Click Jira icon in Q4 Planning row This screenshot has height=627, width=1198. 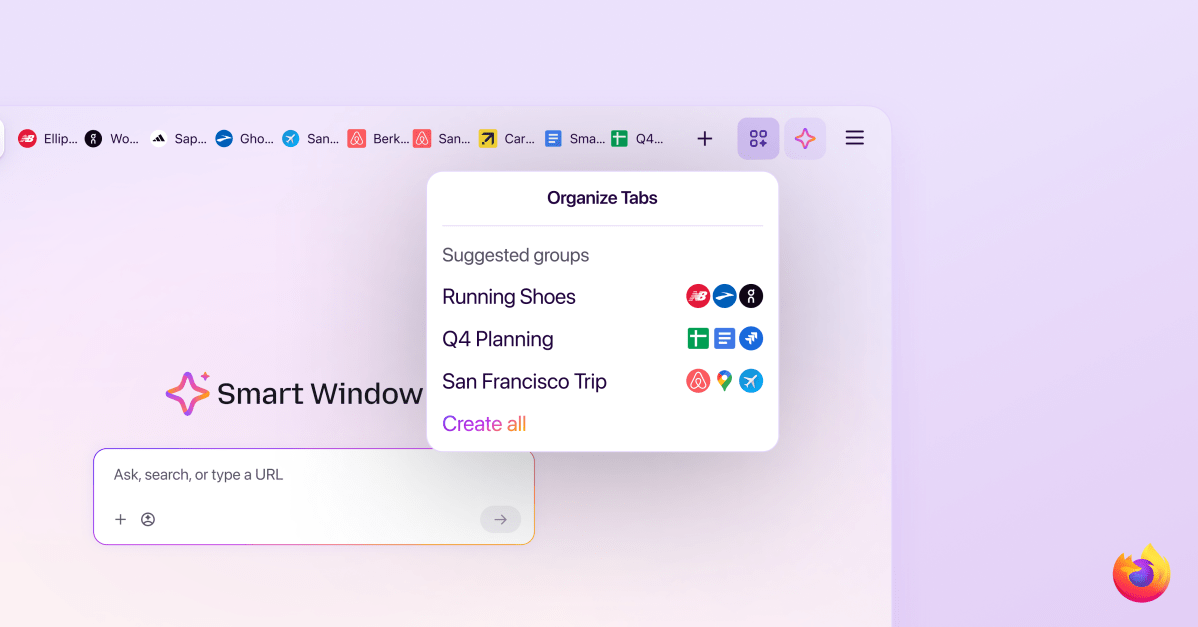point(751,338)
